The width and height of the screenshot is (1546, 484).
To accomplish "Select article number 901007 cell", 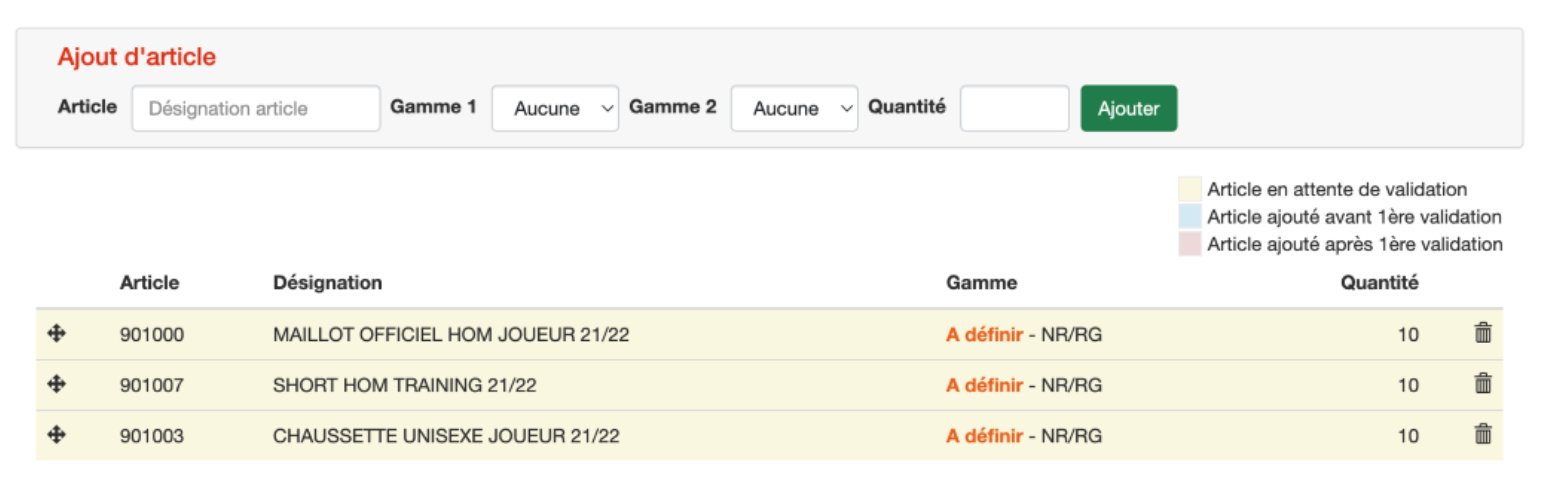I will click(x=152, y=385).
